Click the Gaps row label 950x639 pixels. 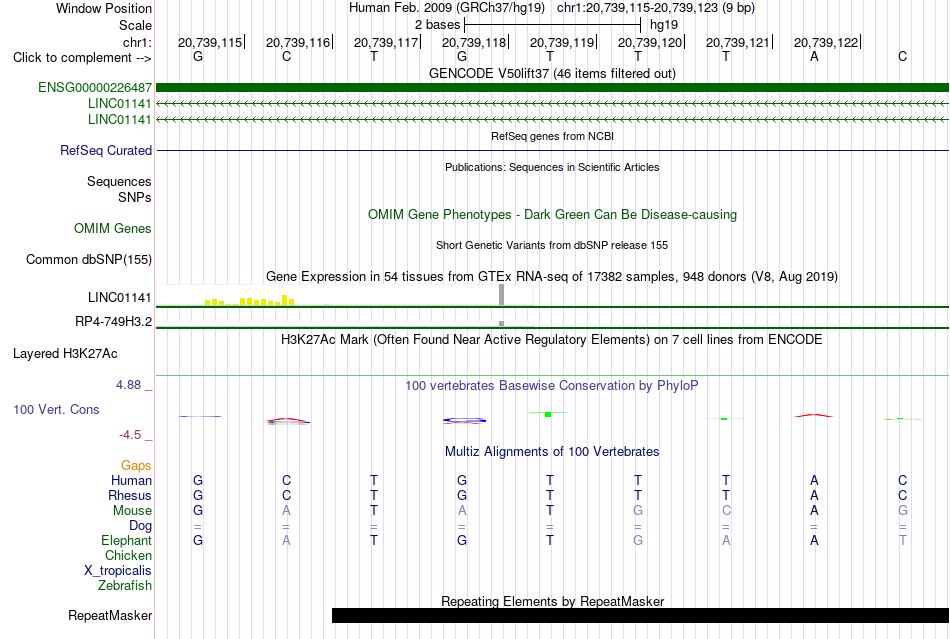(x=136, y=465)
